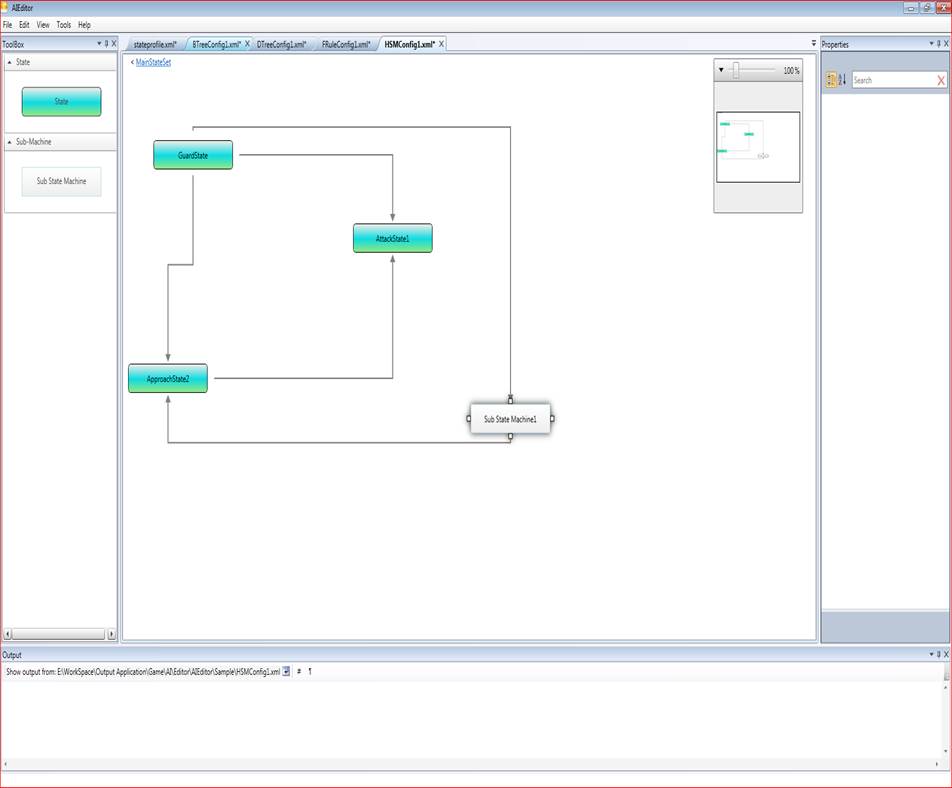
Task: Click the auto-hide pin on Properties panel
Action: (x=936, y=44)
